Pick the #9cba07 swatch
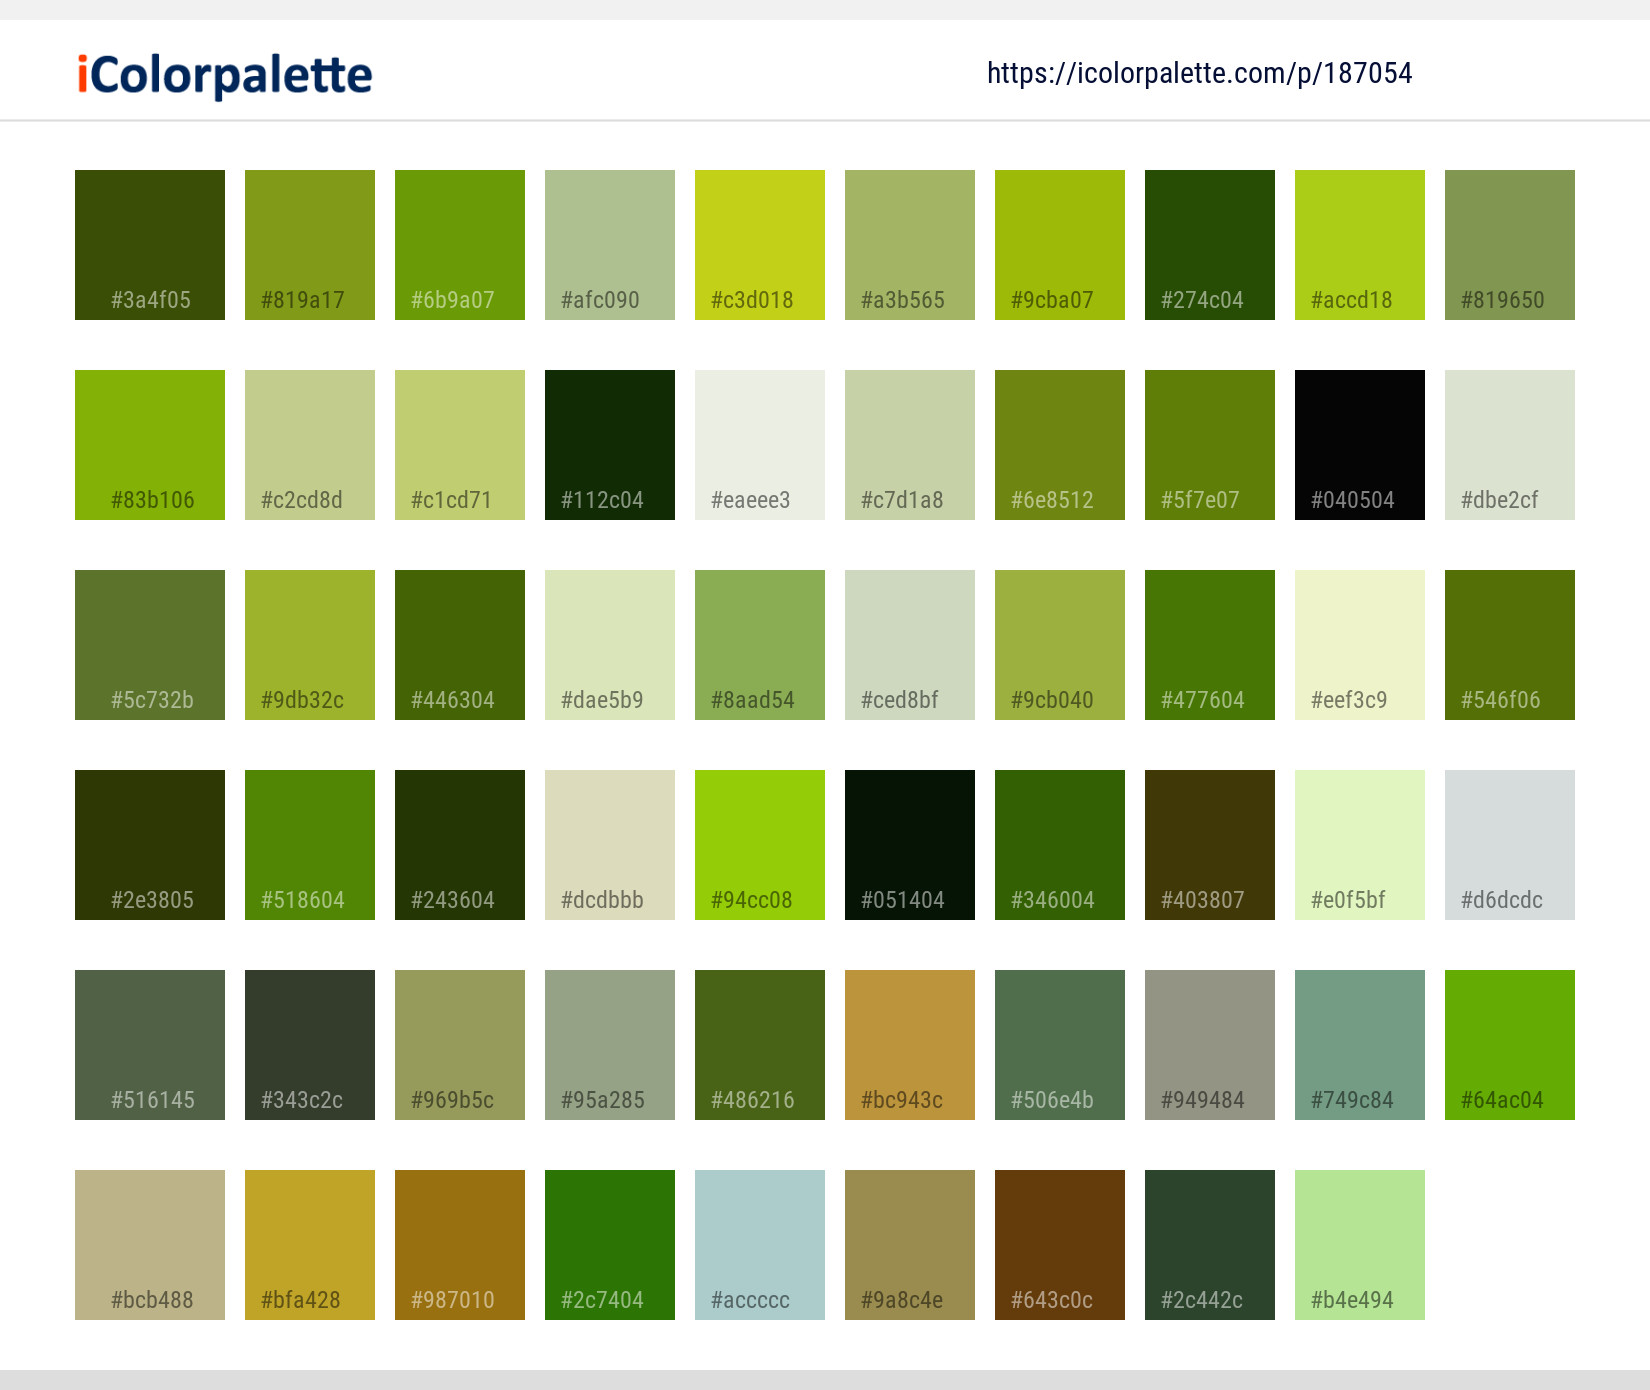 (1060, 245)
